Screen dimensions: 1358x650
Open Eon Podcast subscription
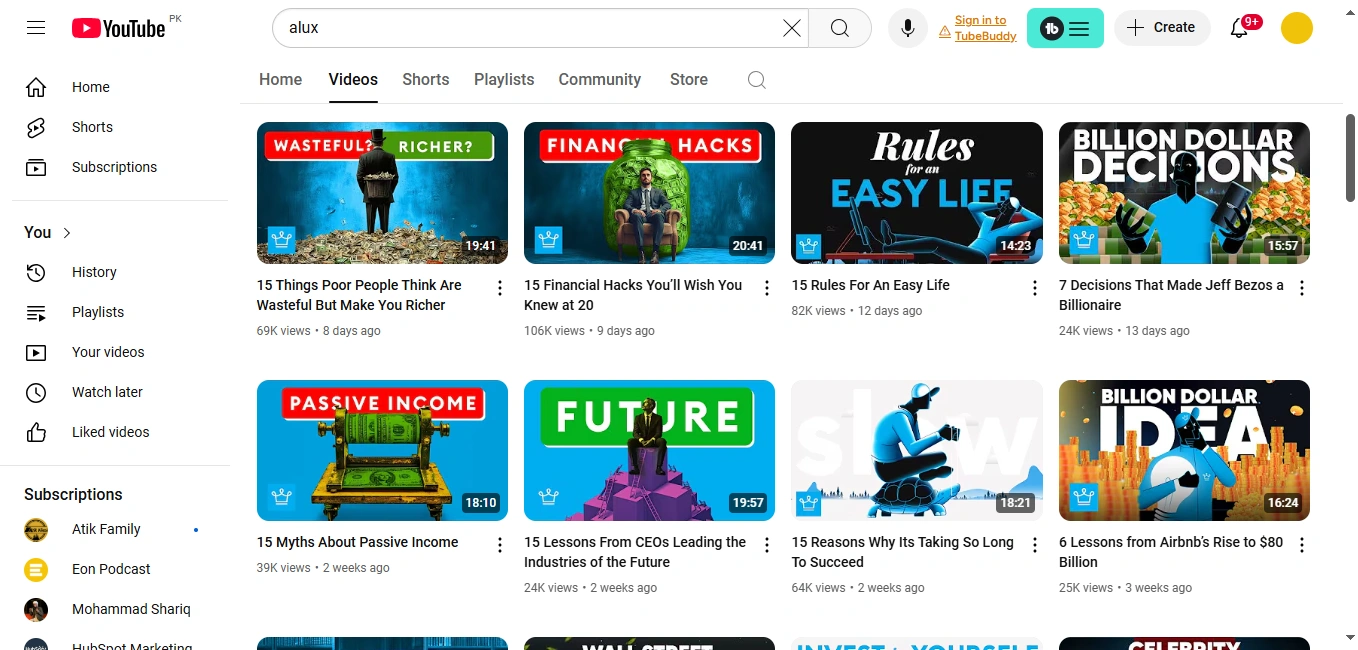point(120,569)
